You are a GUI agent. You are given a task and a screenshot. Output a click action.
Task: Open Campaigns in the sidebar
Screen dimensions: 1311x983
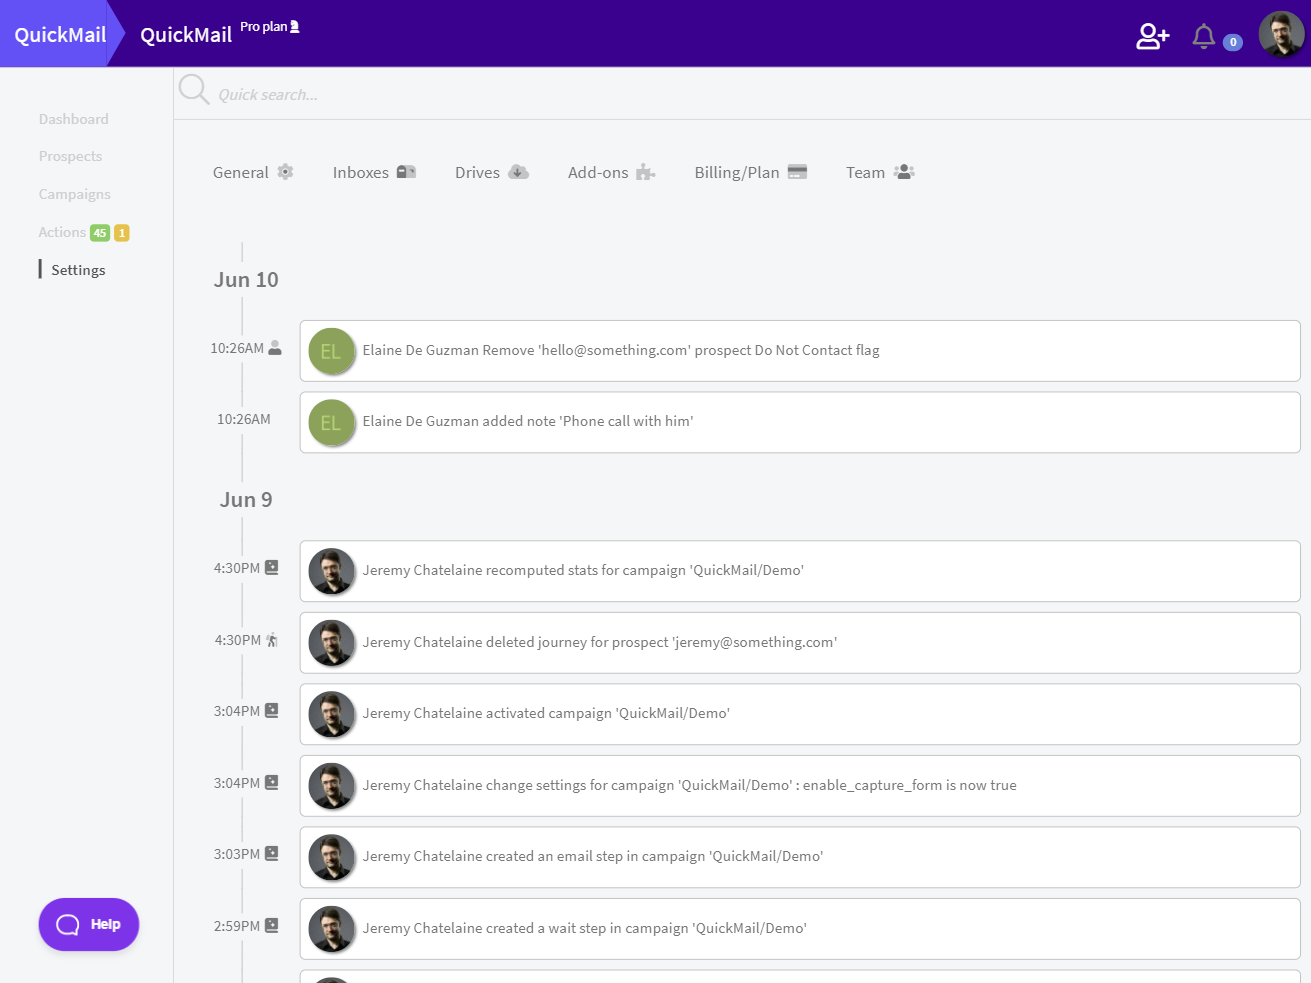[75, 194]
